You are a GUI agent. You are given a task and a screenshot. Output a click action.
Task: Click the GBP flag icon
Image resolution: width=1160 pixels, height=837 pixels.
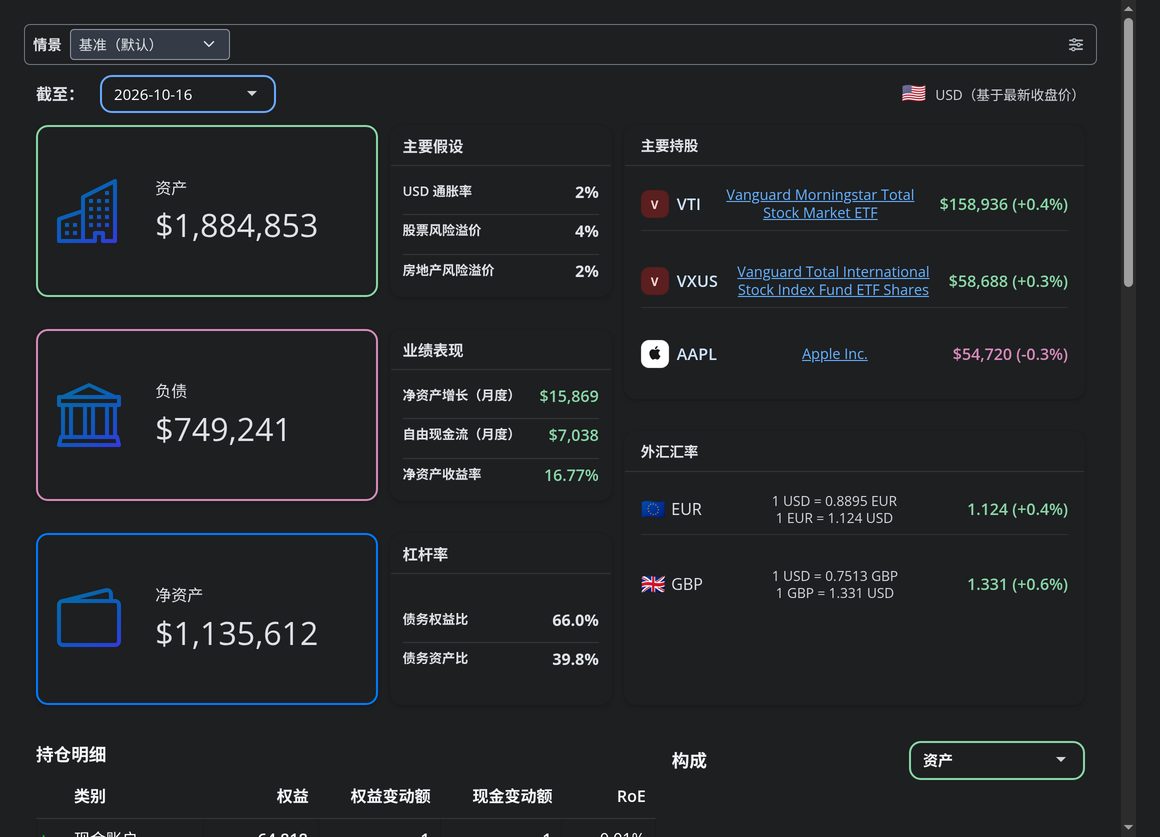652,584
